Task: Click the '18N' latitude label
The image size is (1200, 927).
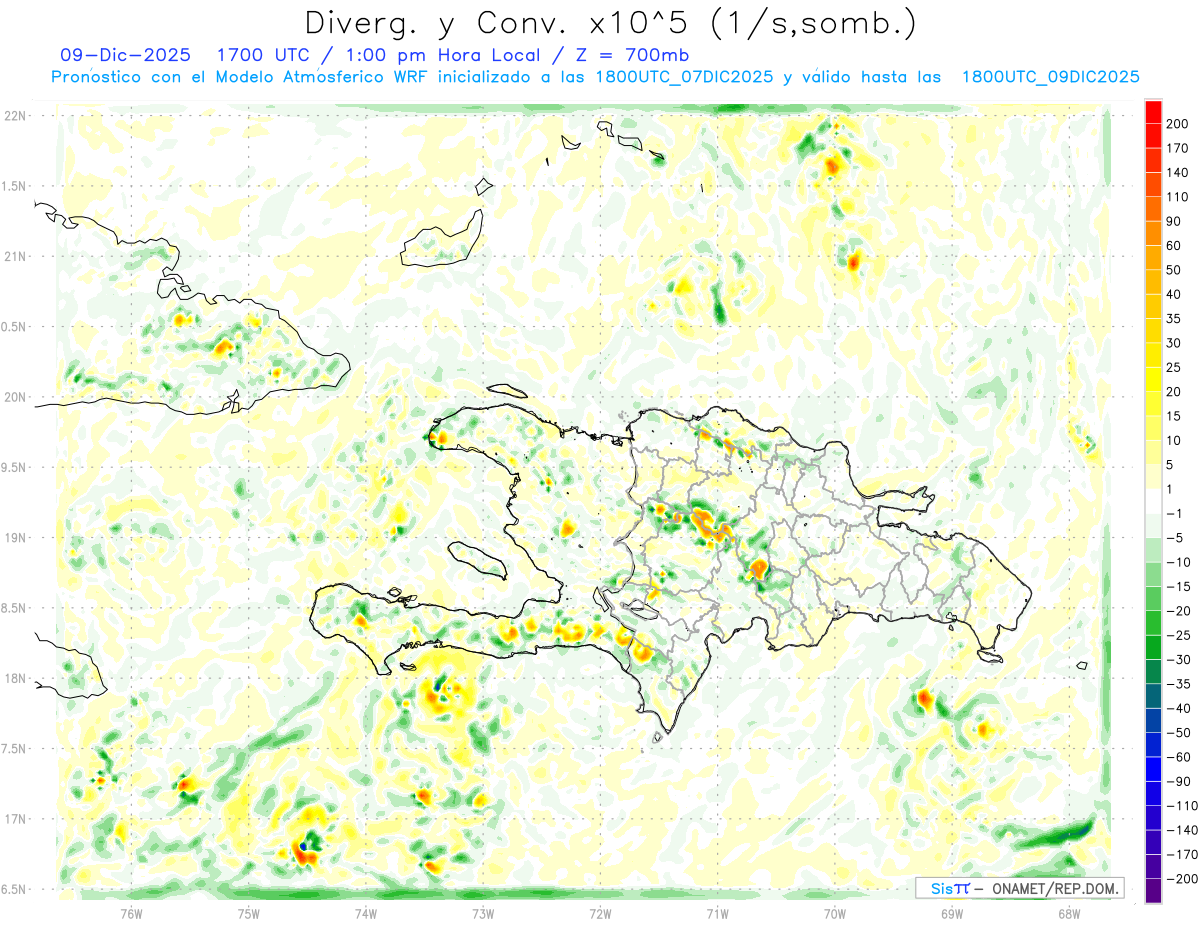Action: (x=14, y=678)
